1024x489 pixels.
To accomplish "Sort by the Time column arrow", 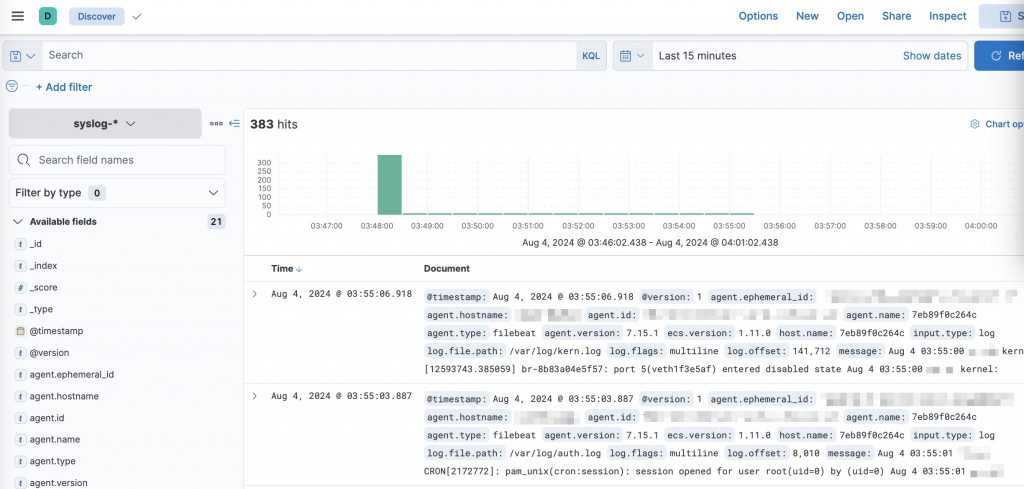I will tap(299, 269).
